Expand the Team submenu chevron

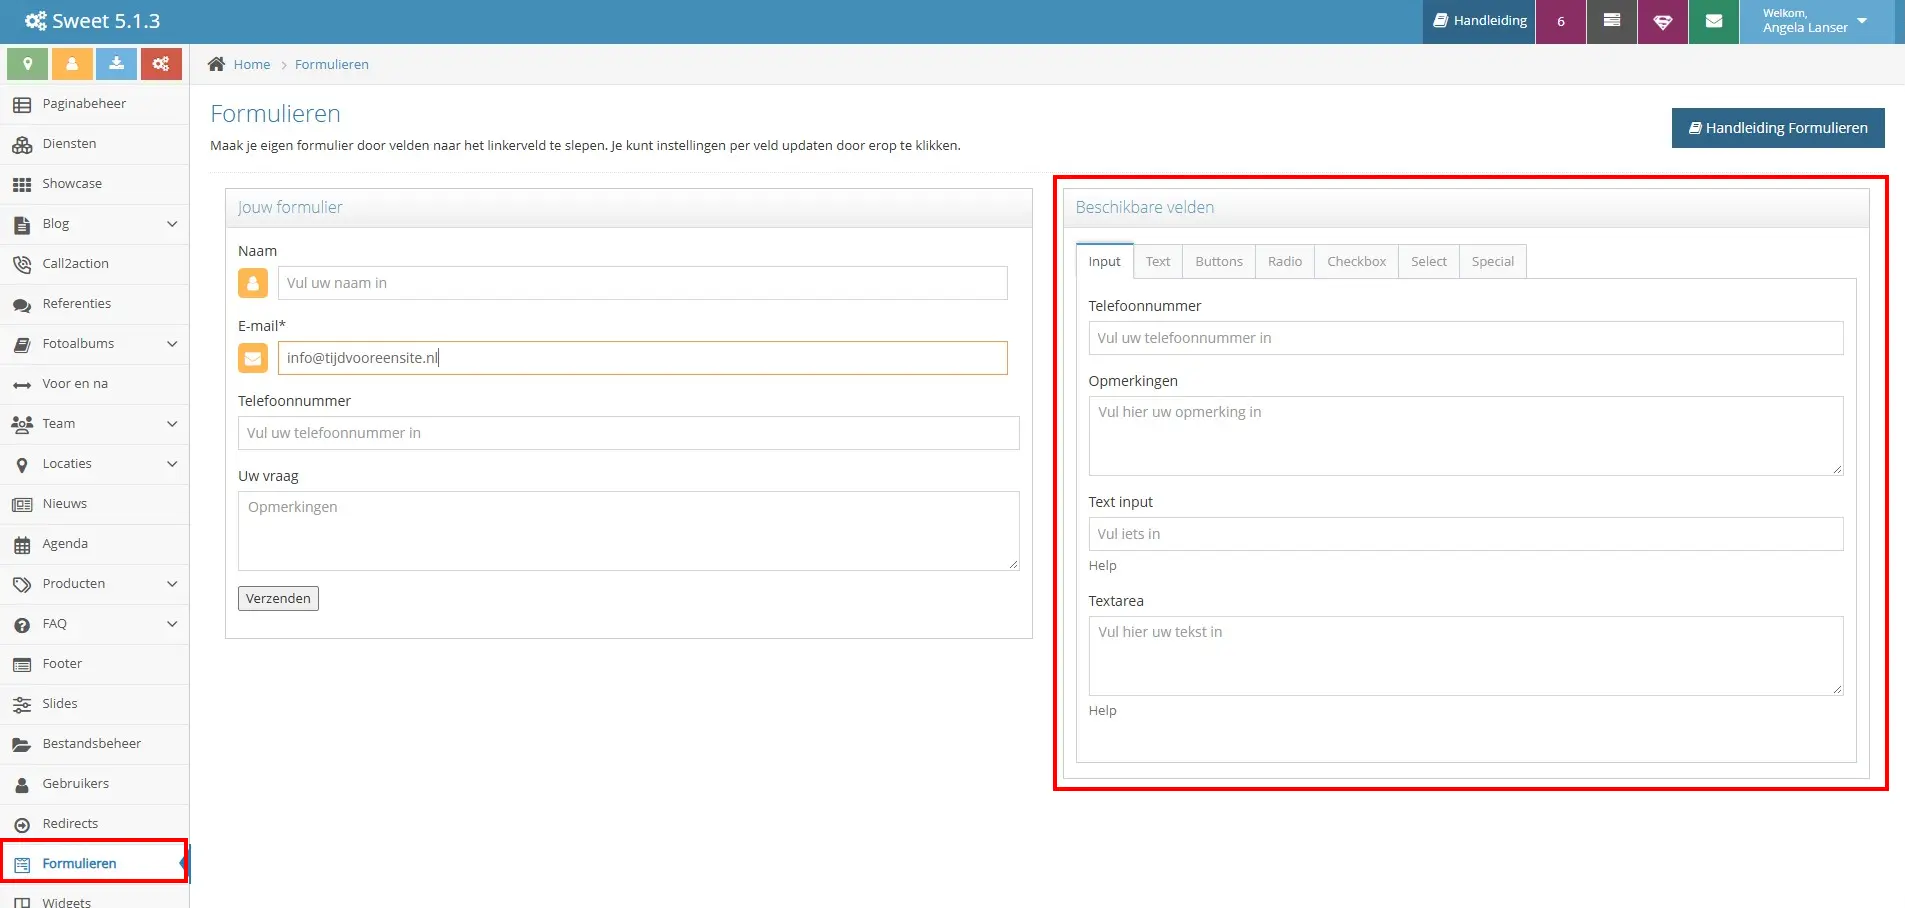click(172, 424)
